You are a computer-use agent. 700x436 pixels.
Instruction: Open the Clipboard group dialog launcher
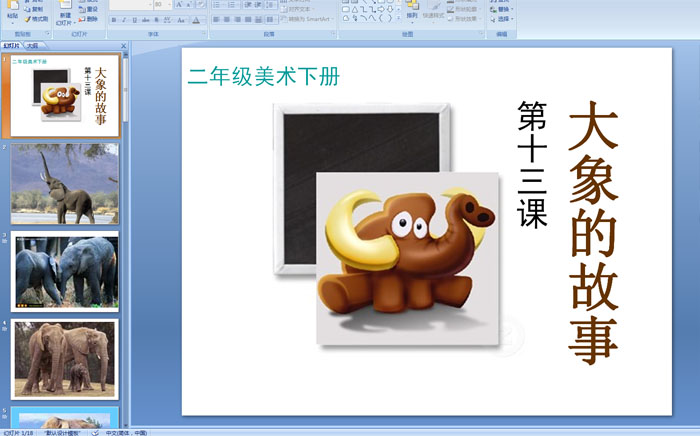click(x=47, y=34)
